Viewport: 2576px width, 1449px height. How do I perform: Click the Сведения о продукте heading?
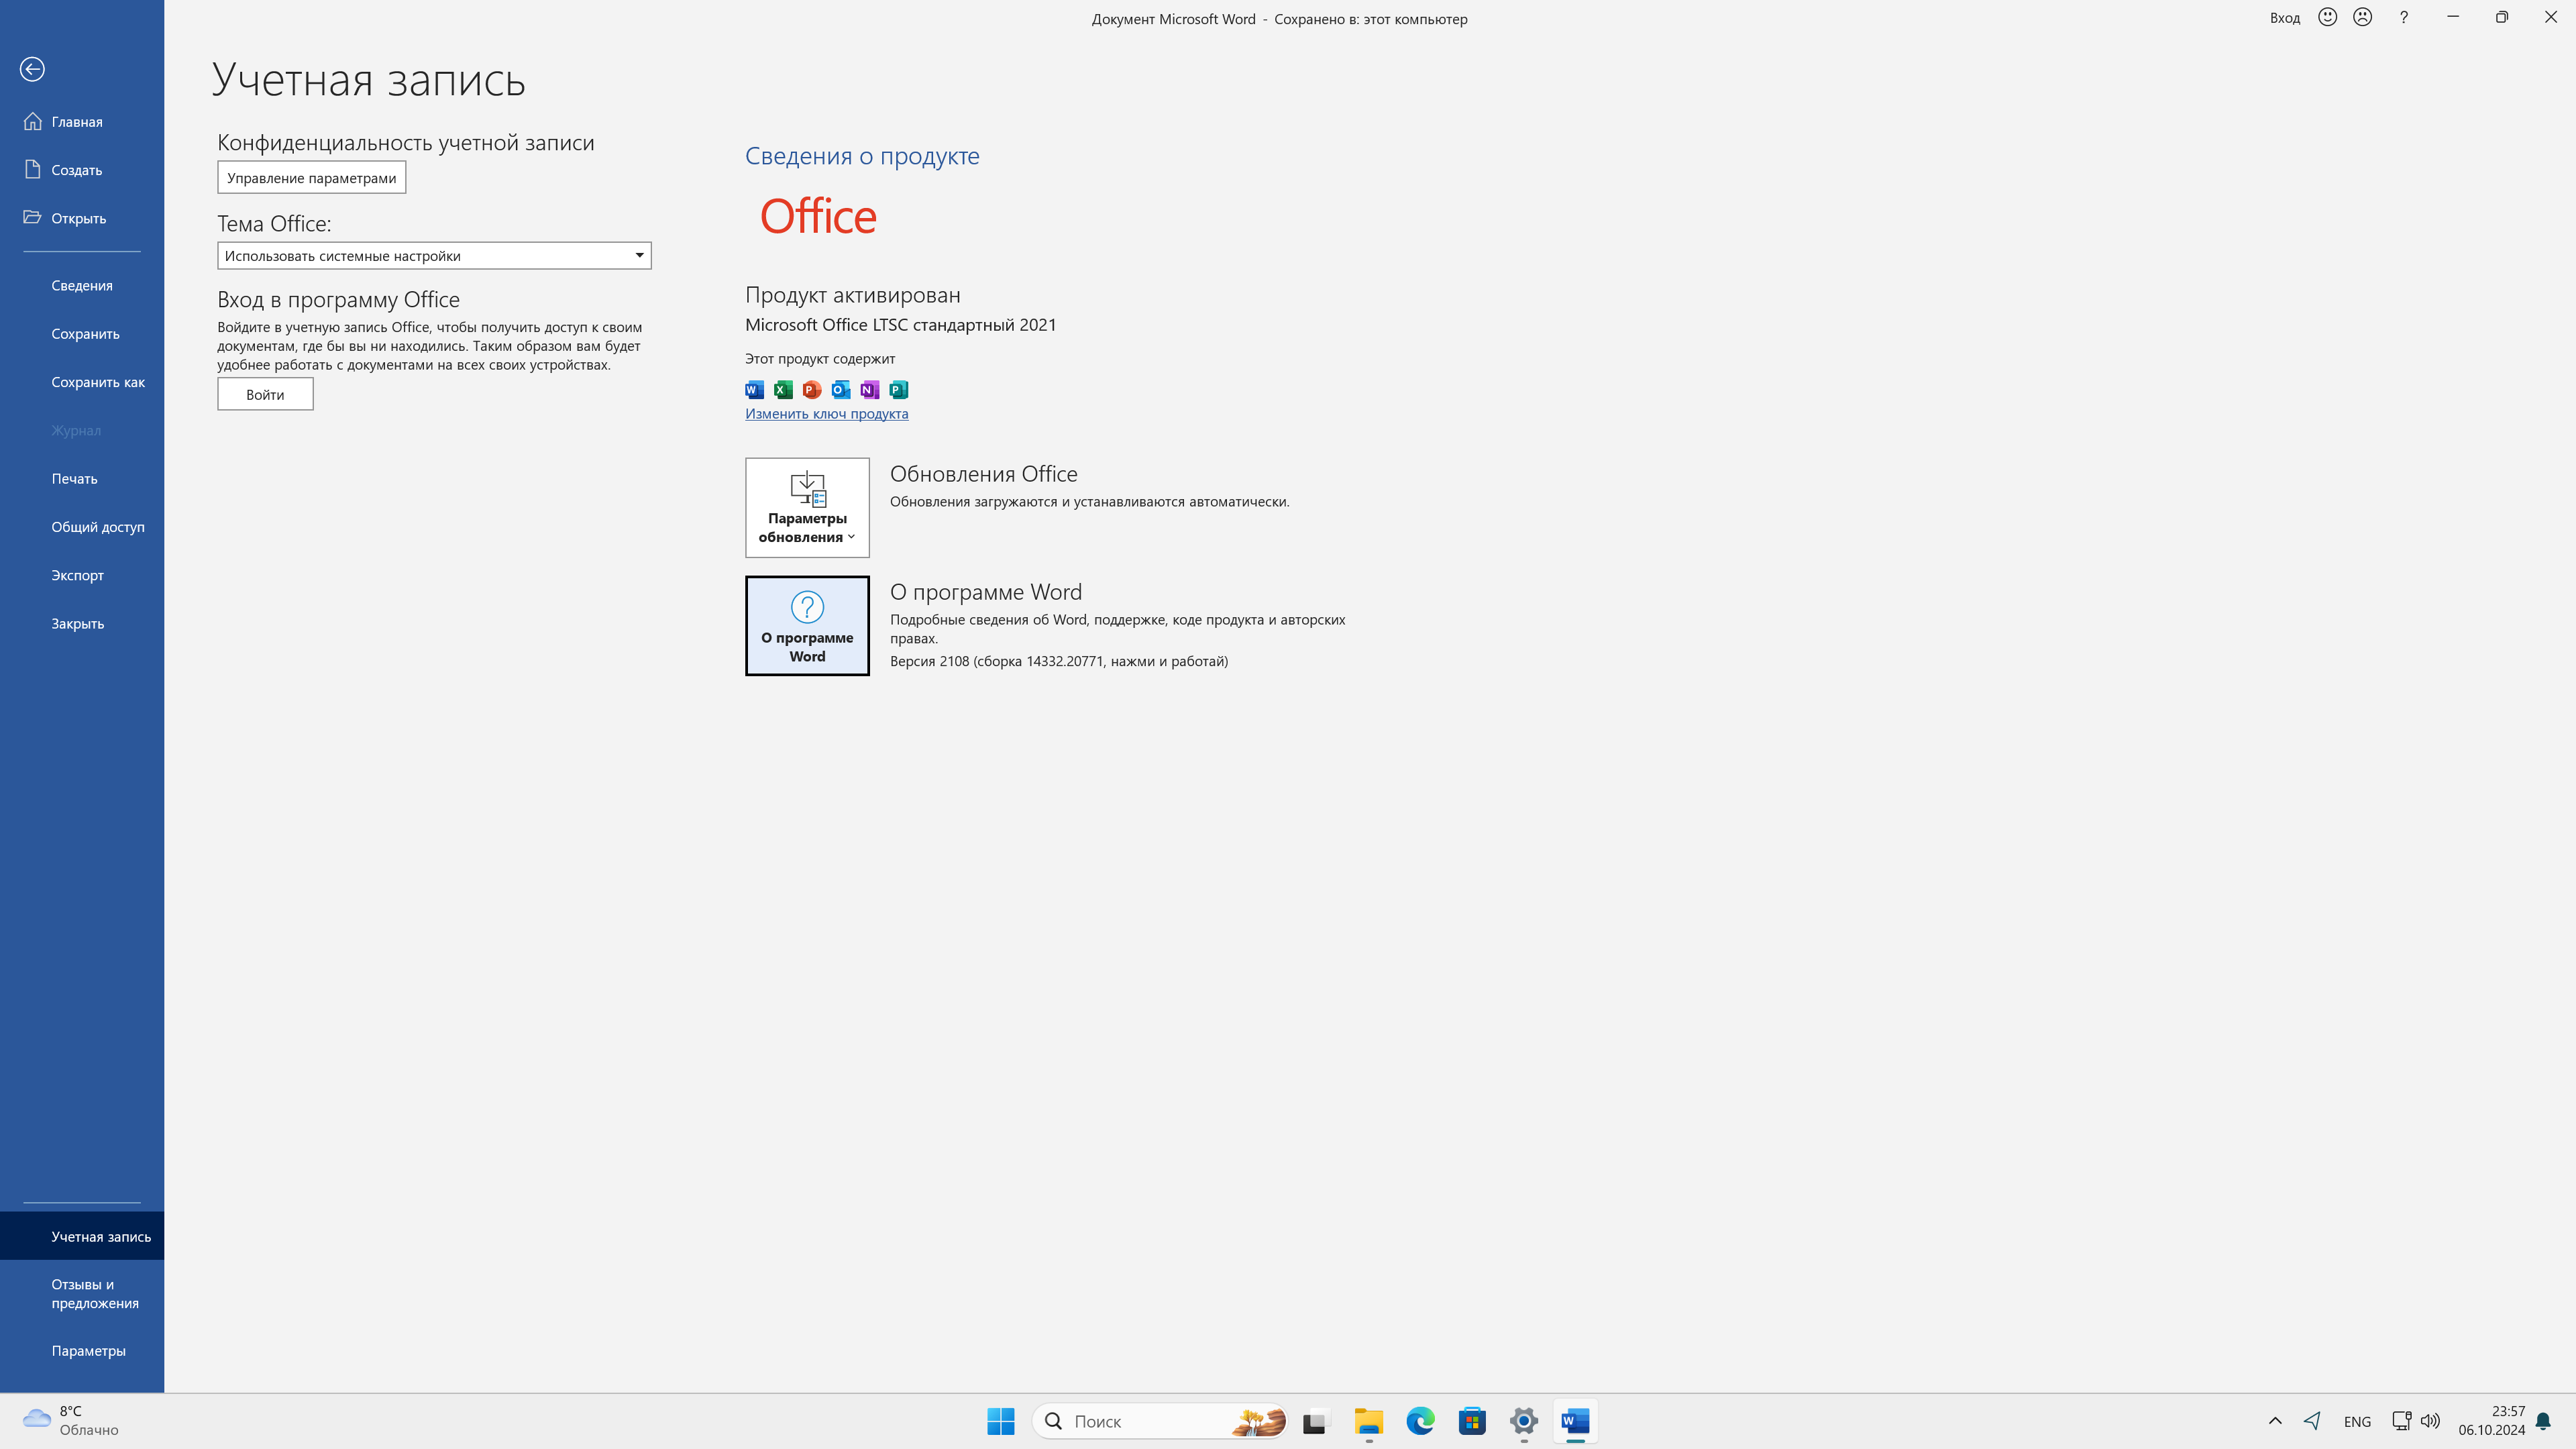[862, 156]
